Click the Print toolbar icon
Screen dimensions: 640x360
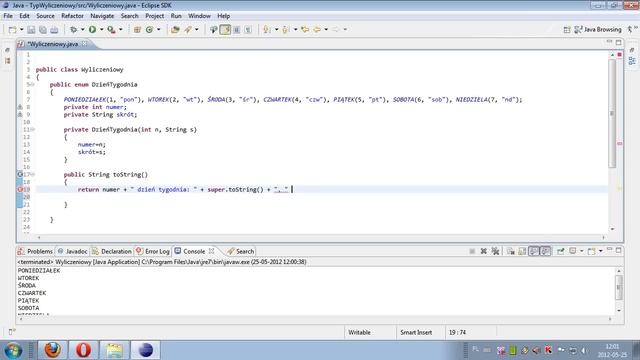point(54,30)
